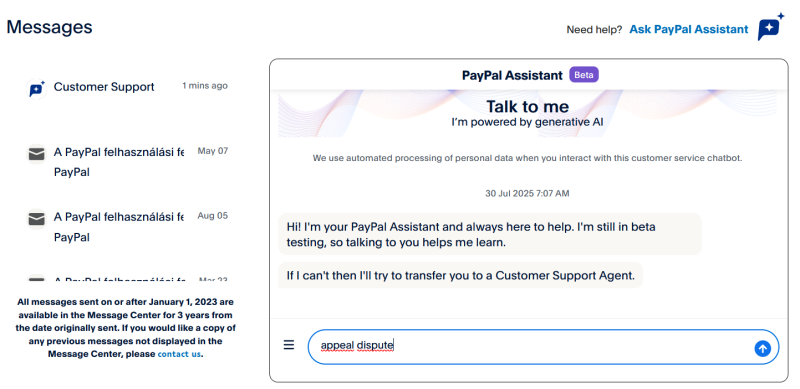Focus the chat input with appeal dispute

click(543, 347)
